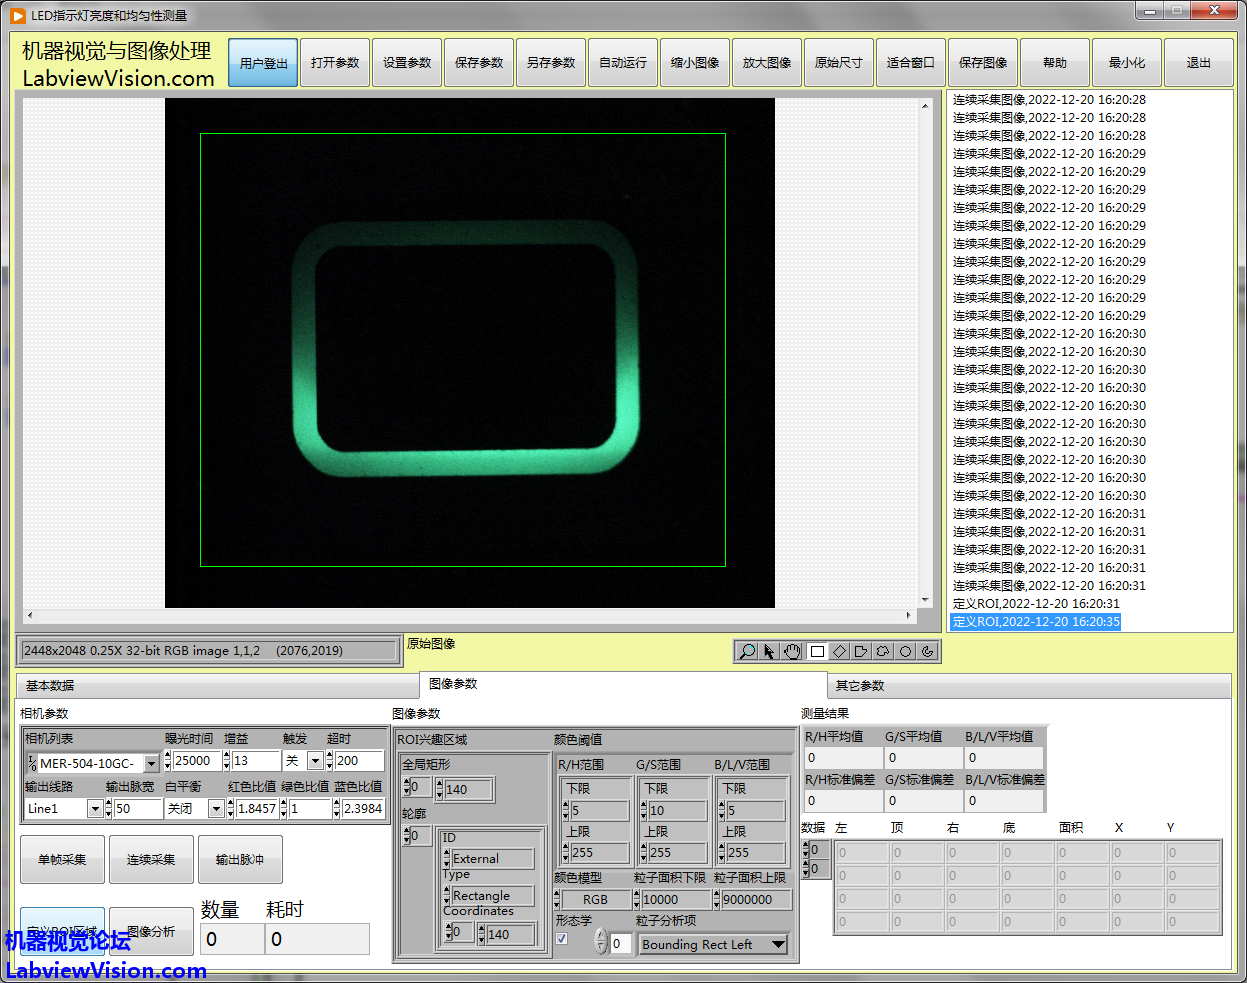Screen dimensions: 1247x983
Task: Click the 曝光时间 exposure value field
Action: [195, 761]
